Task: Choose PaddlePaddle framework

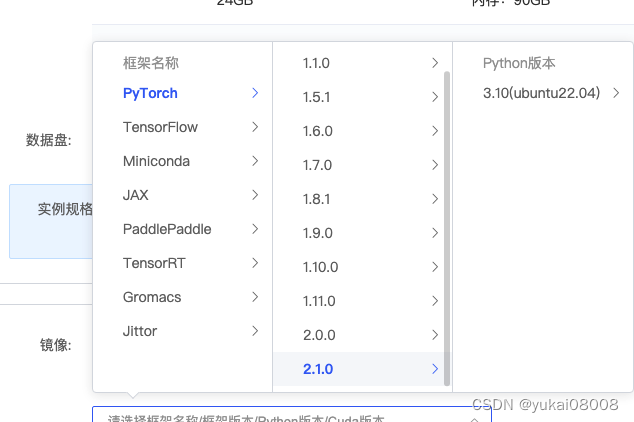Action: coord(182,229)
